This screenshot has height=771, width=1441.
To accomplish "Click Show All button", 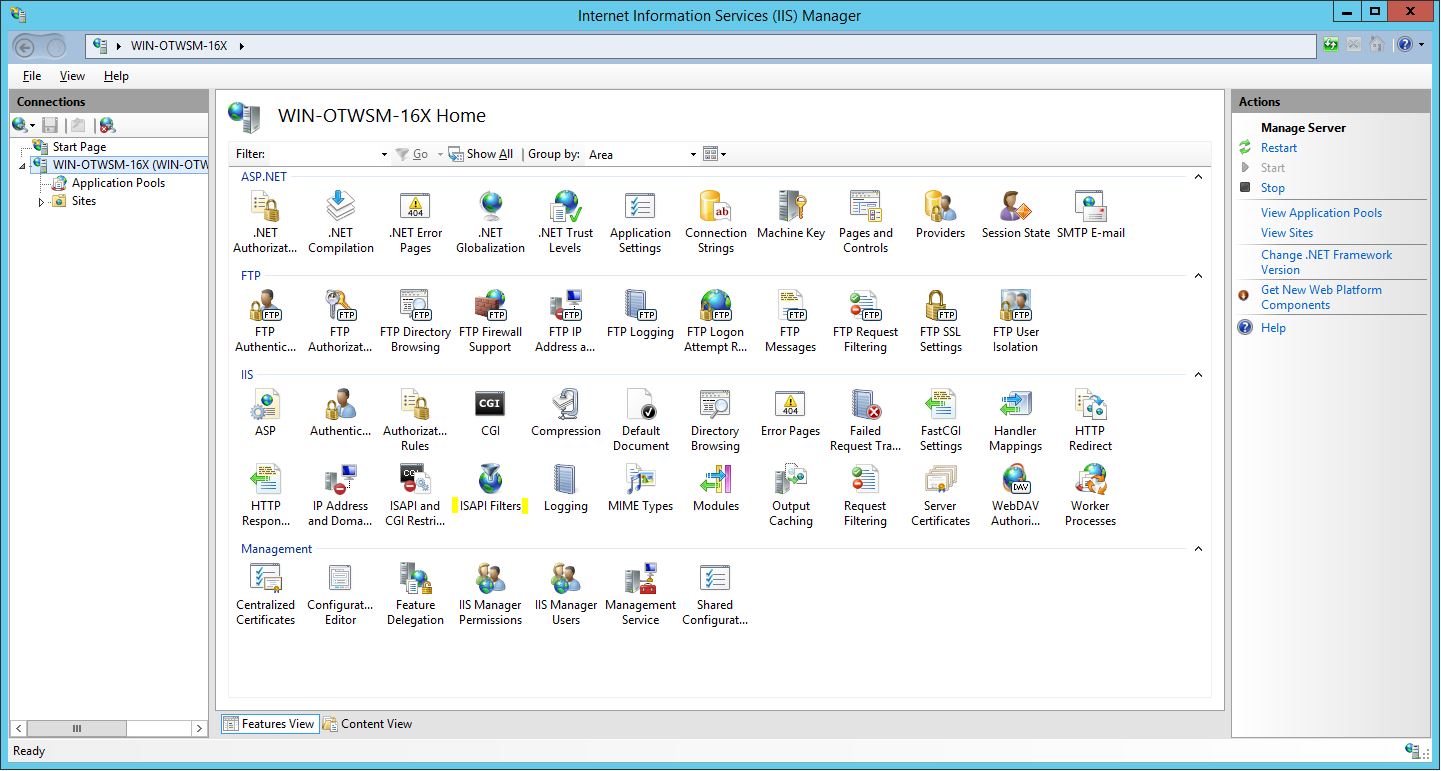I will tap(481, 154).
